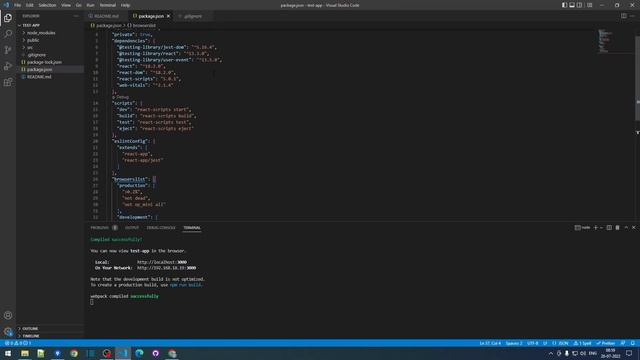This screenshot has height=360, width=640.
Task: Open the Search view in activity bar
Action: (8, 33)
